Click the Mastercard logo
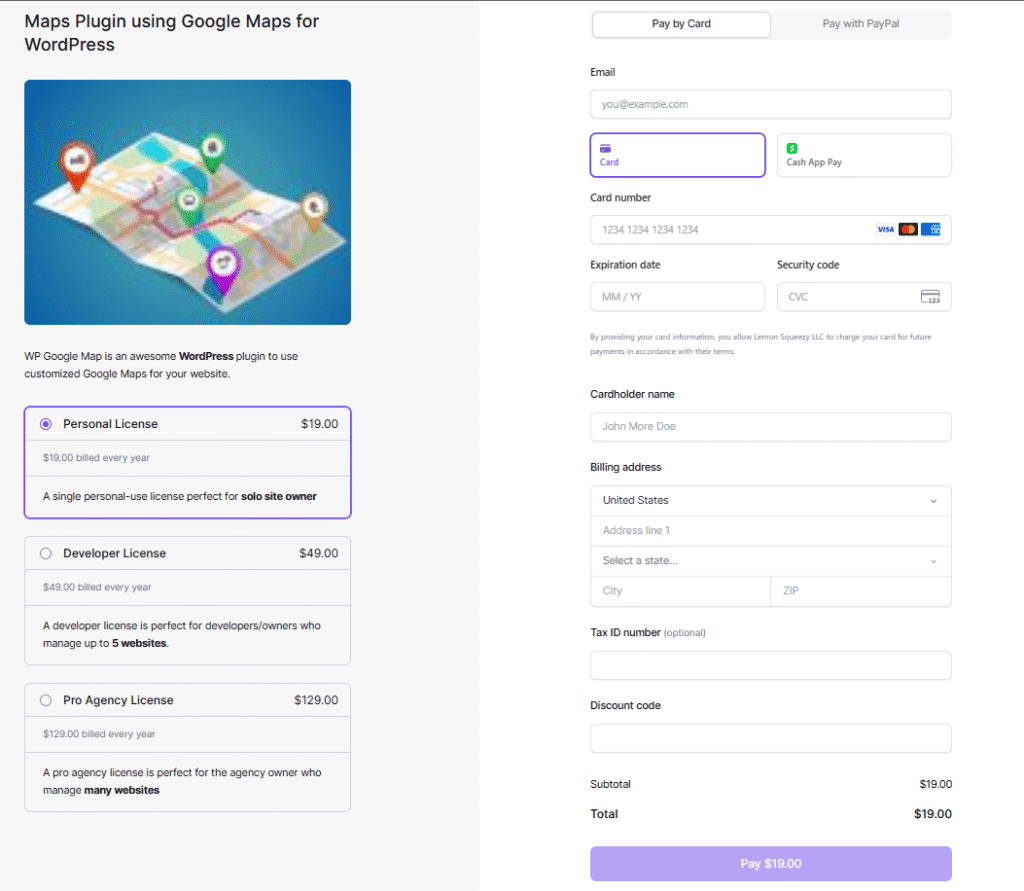 point(908,229)
